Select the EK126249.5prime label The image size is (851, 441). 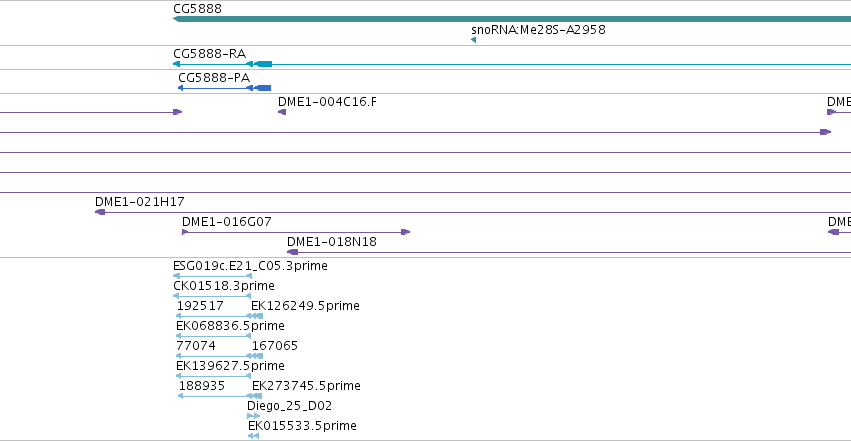pos(305,306)
